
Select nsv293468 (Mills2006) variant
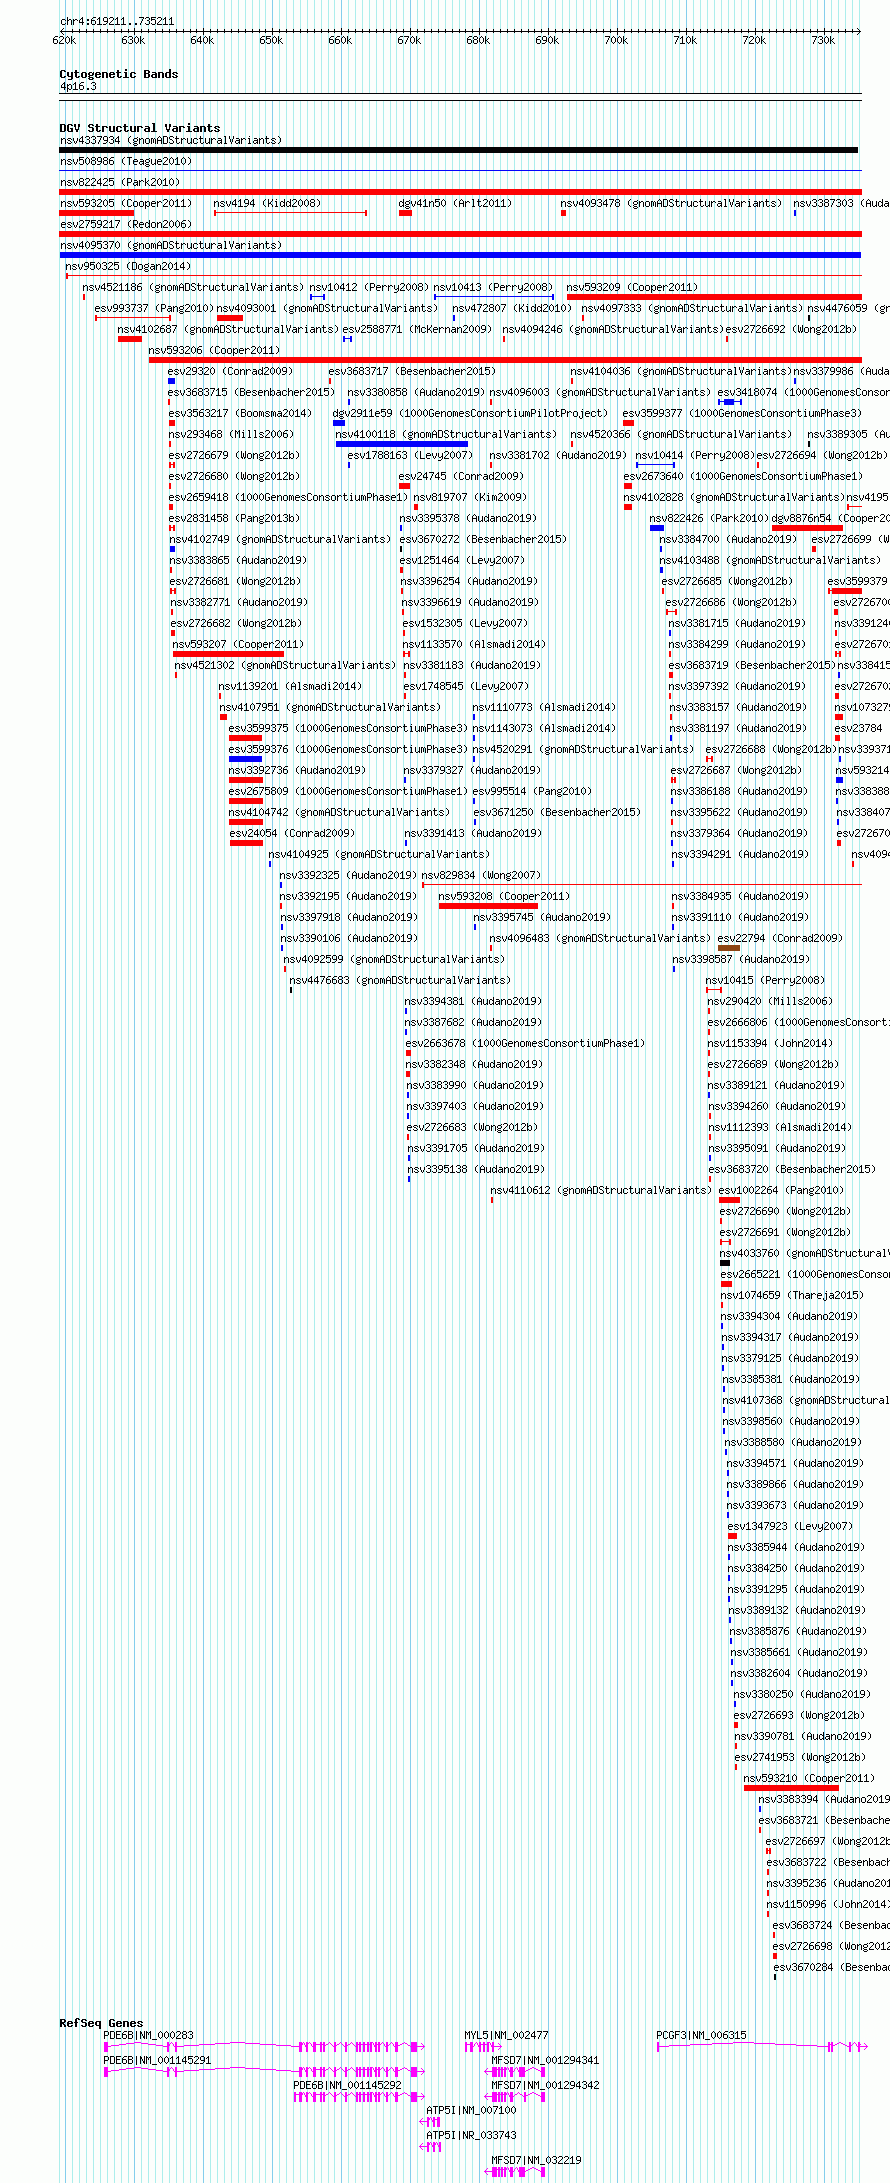point(231,434)
